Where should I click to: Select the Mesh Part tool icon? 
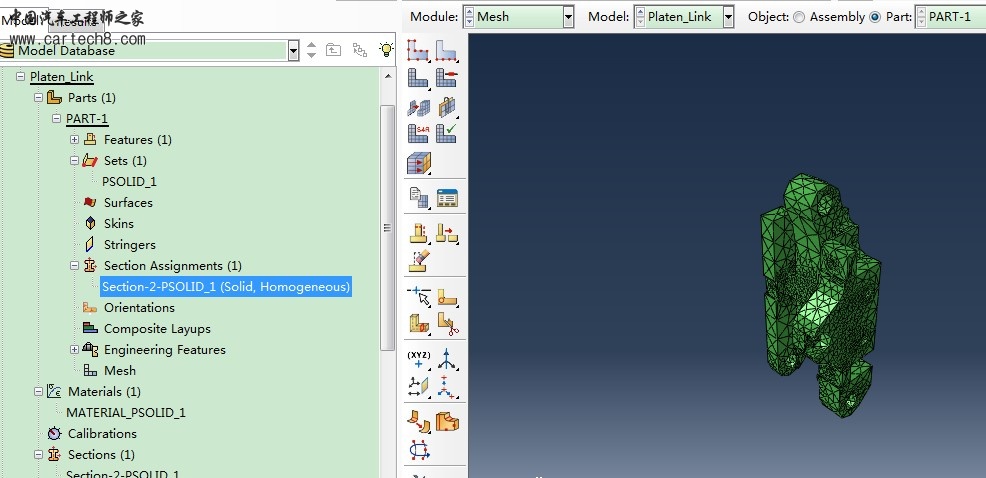[418, 76]
